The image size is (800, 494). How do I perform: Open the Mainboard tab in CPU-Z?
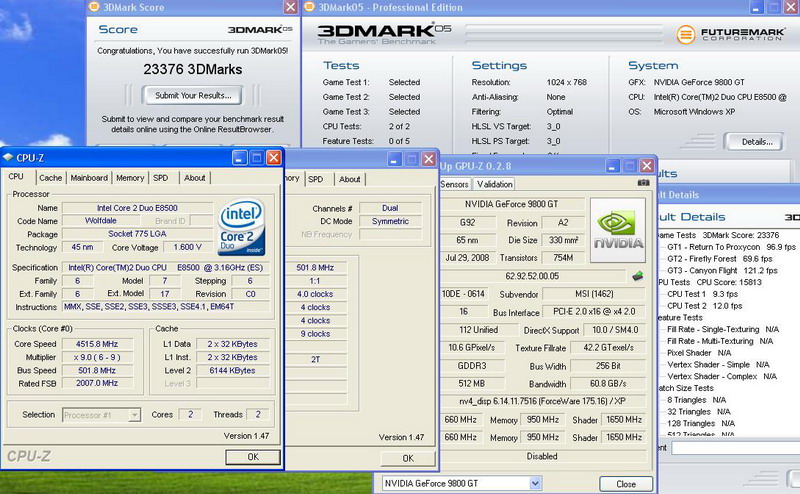pyautogui.click(x=89, y=178)
